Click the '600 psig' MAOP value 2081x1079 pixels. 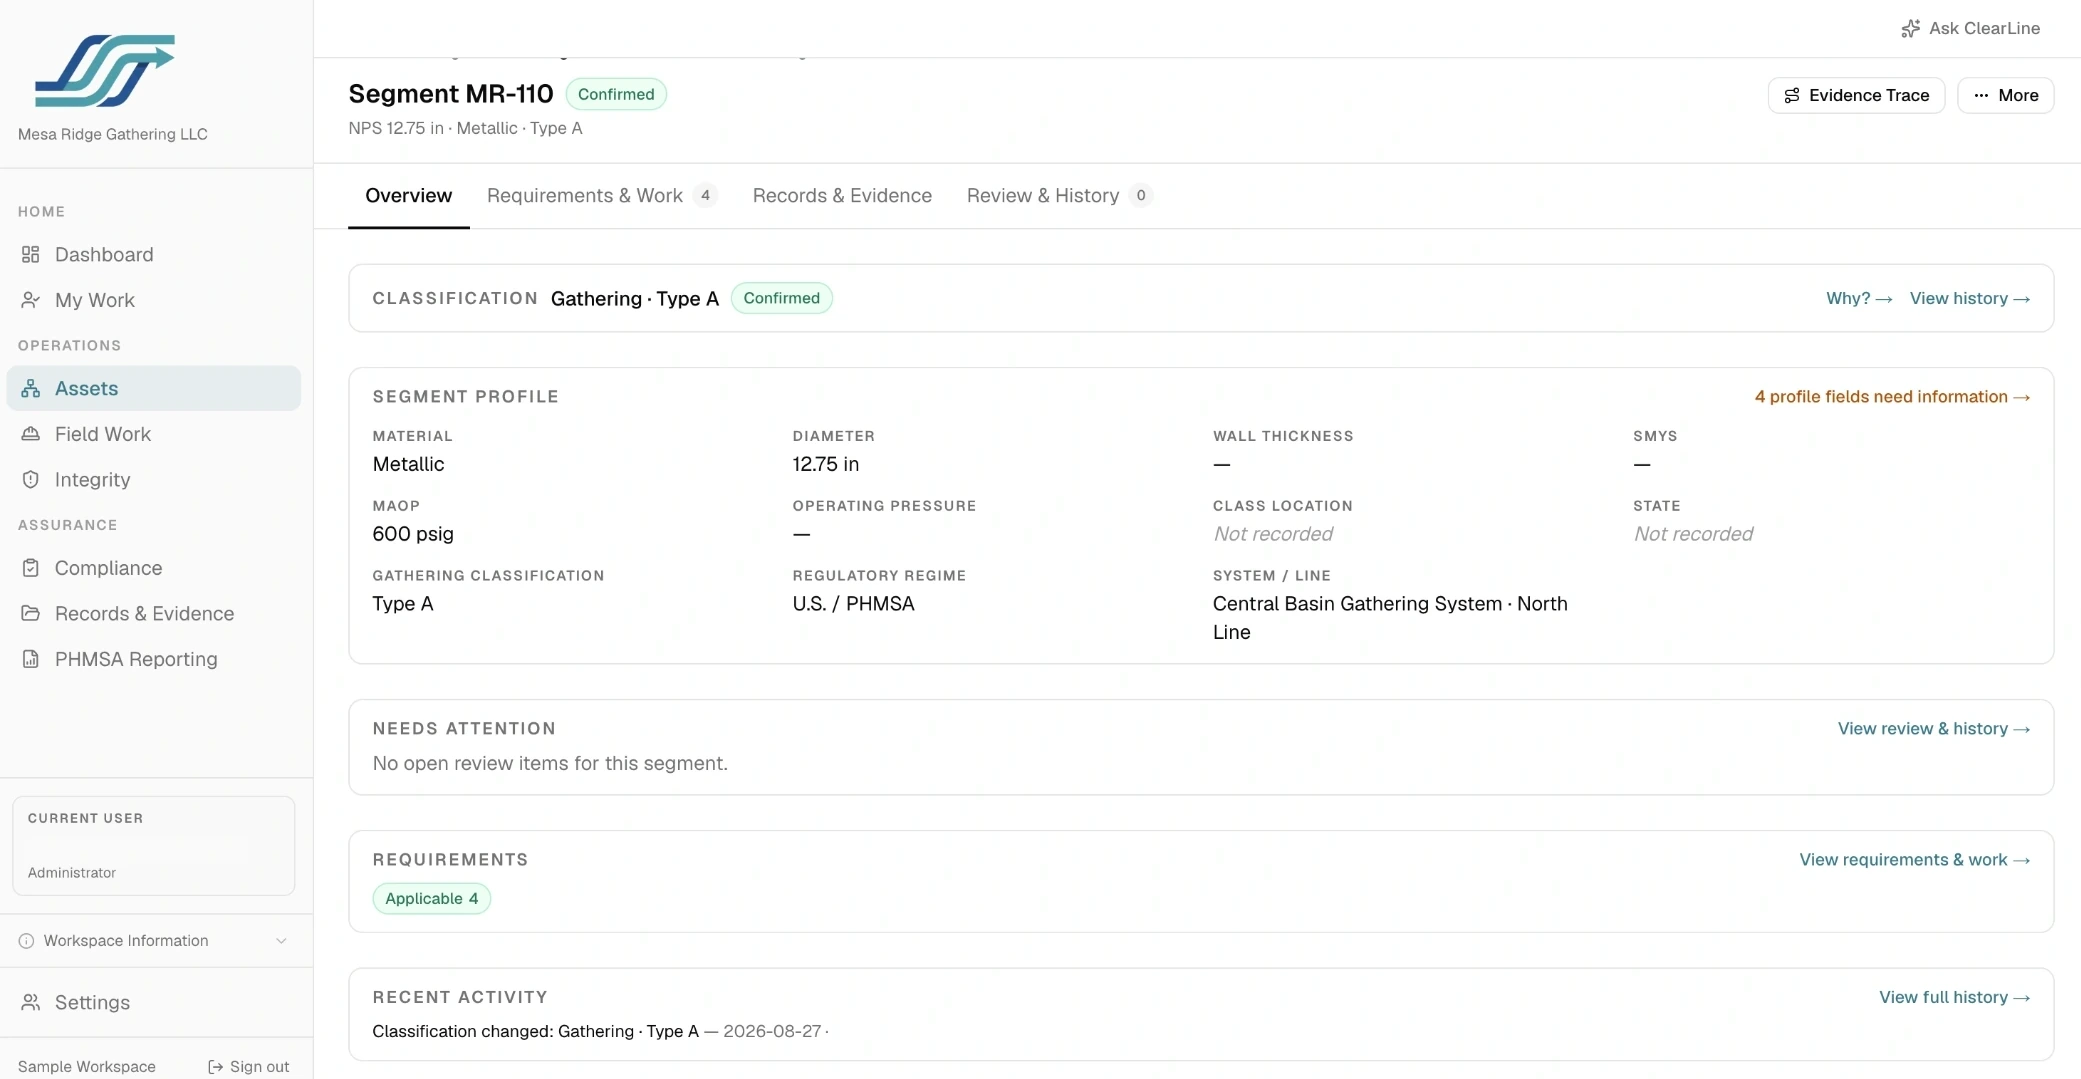click(413, 534)
